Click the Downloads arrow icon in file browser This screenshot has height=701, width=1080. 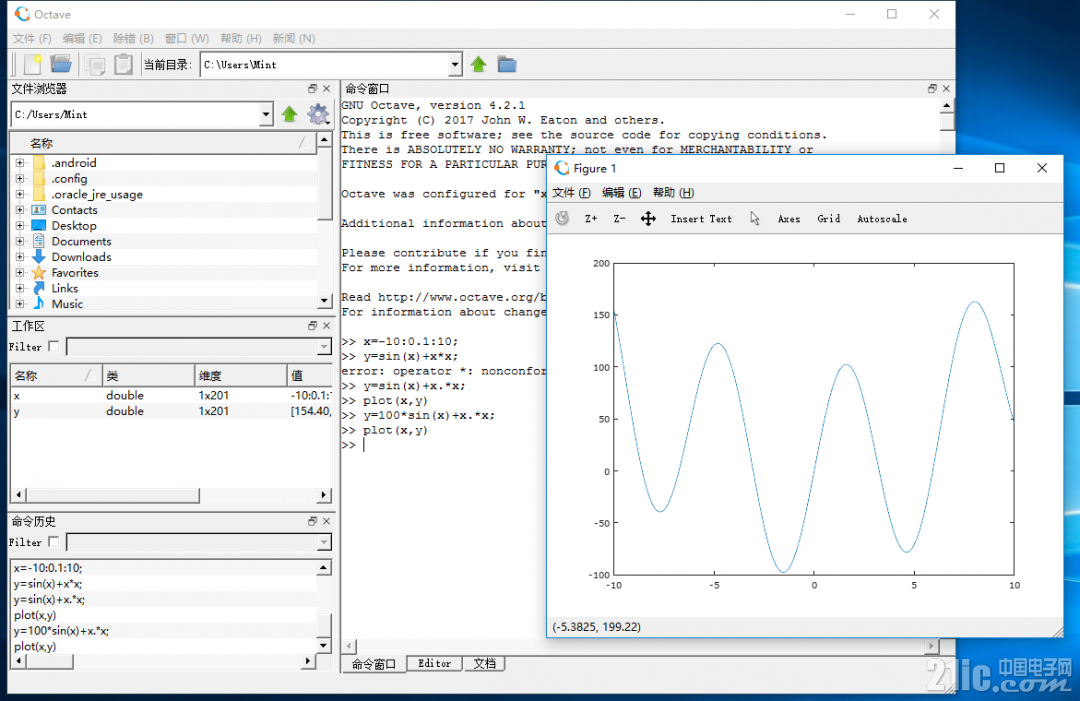click(39, 257)
